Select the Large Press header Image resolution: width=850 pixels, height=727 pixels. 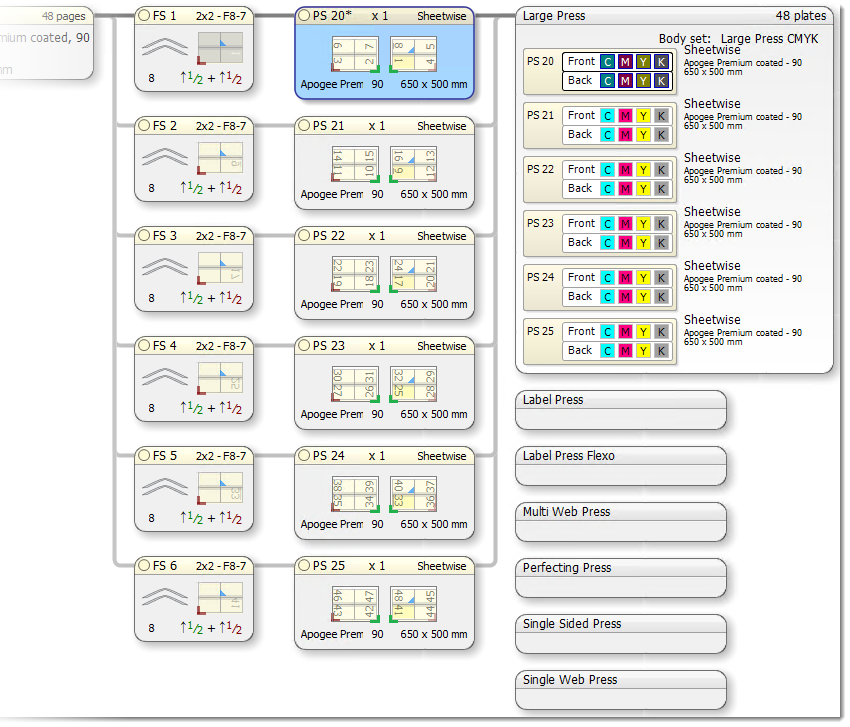[674, 16]
